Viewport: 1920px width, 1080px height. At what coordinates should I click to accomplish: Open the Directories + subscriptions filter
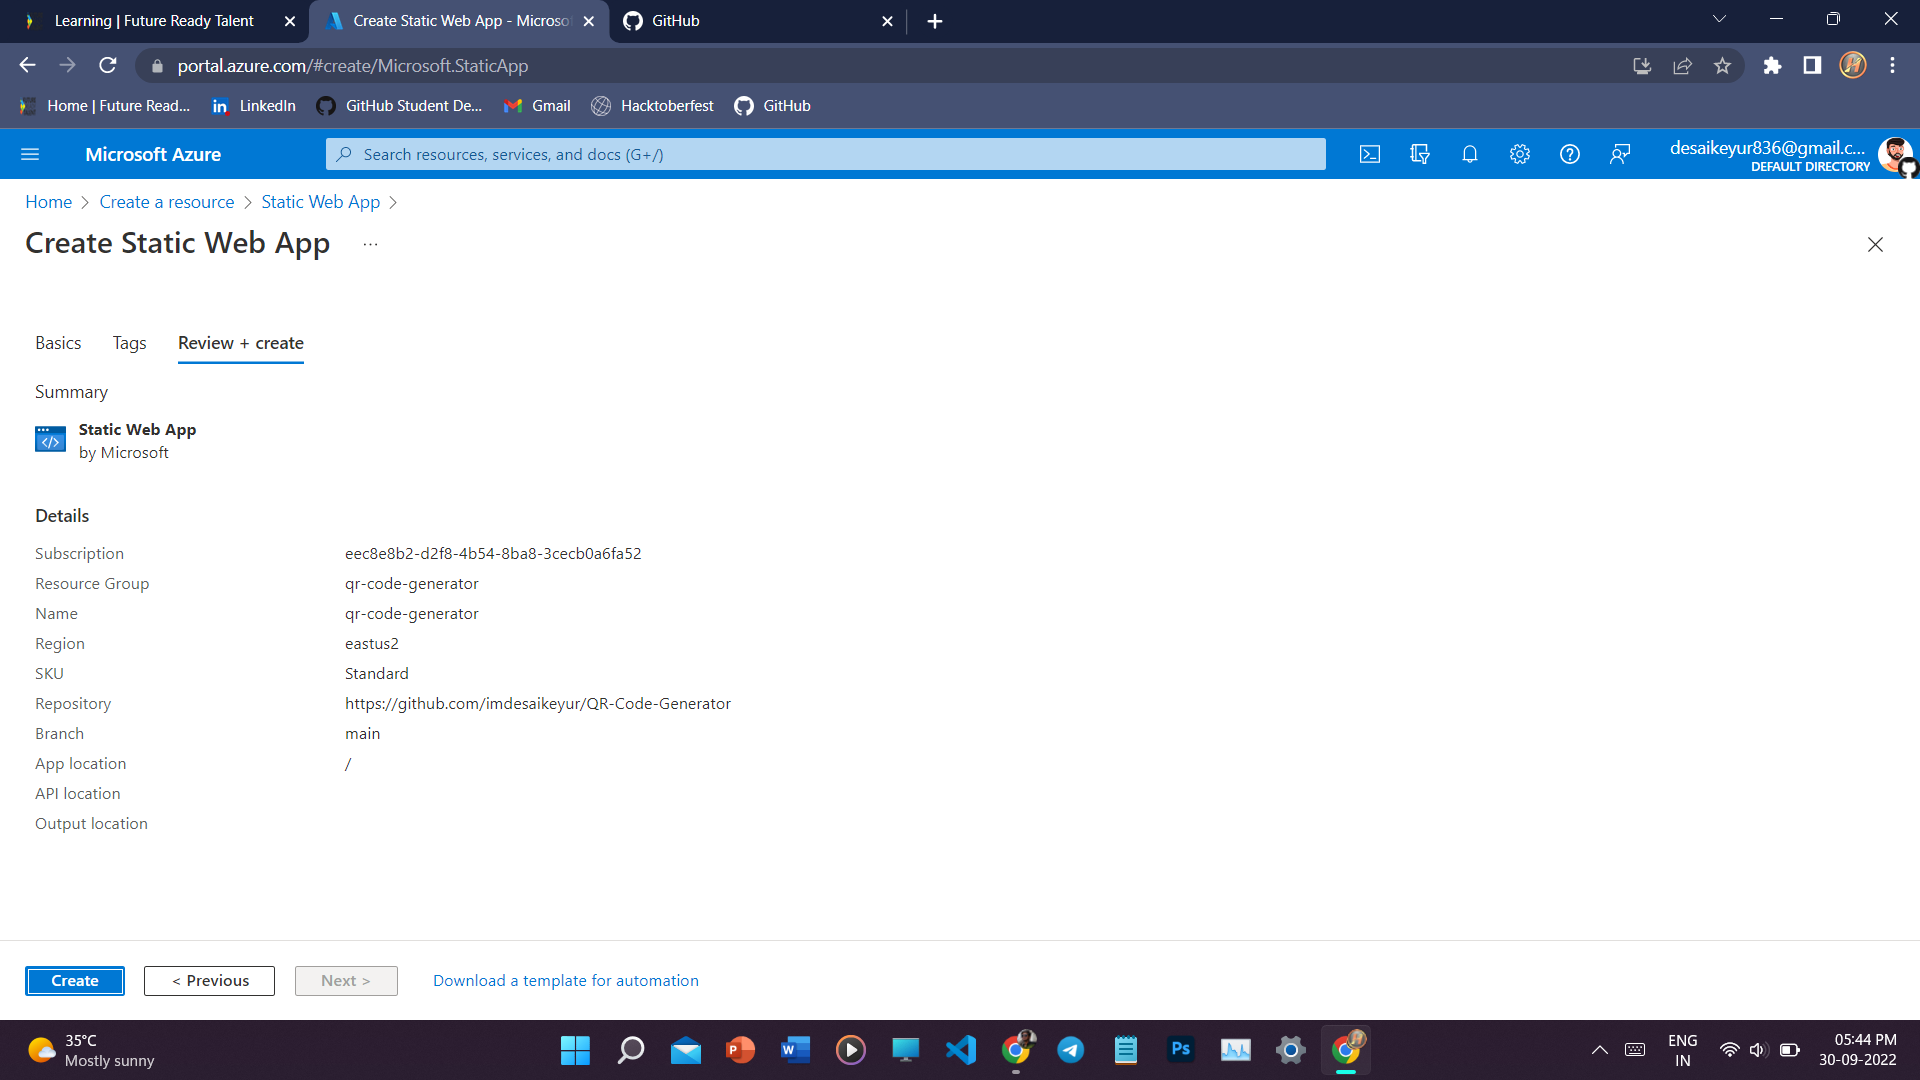point(1420,154)
